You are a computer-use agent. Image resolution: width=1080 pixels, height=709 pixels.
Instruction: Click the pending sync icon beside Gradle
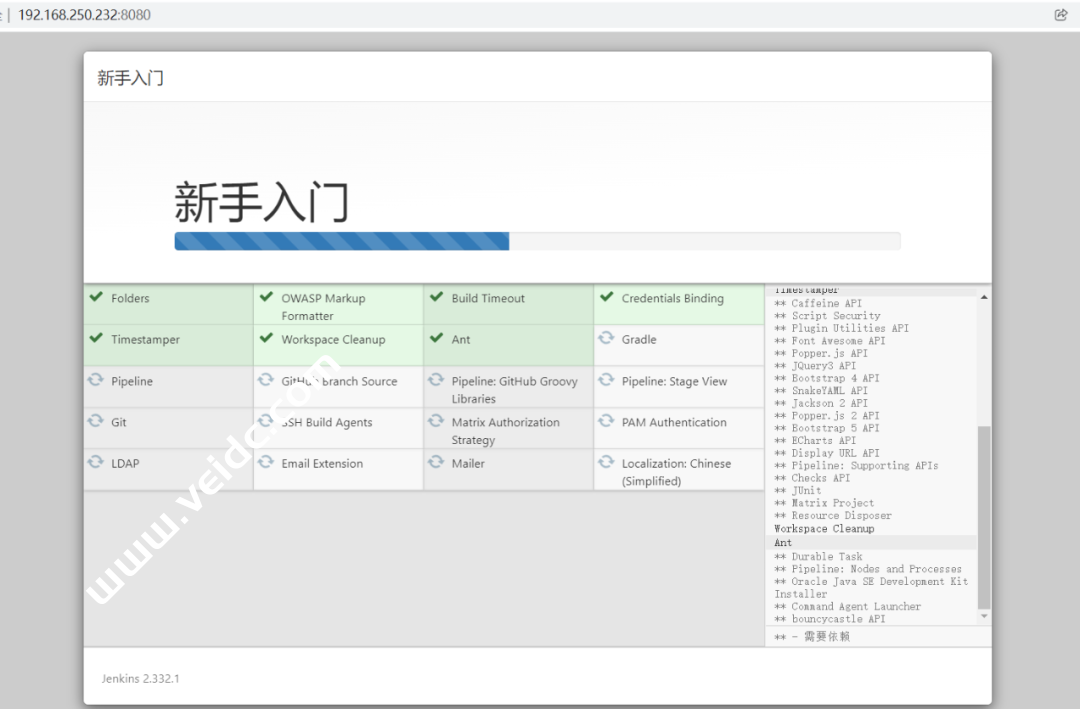pos(606,338)
